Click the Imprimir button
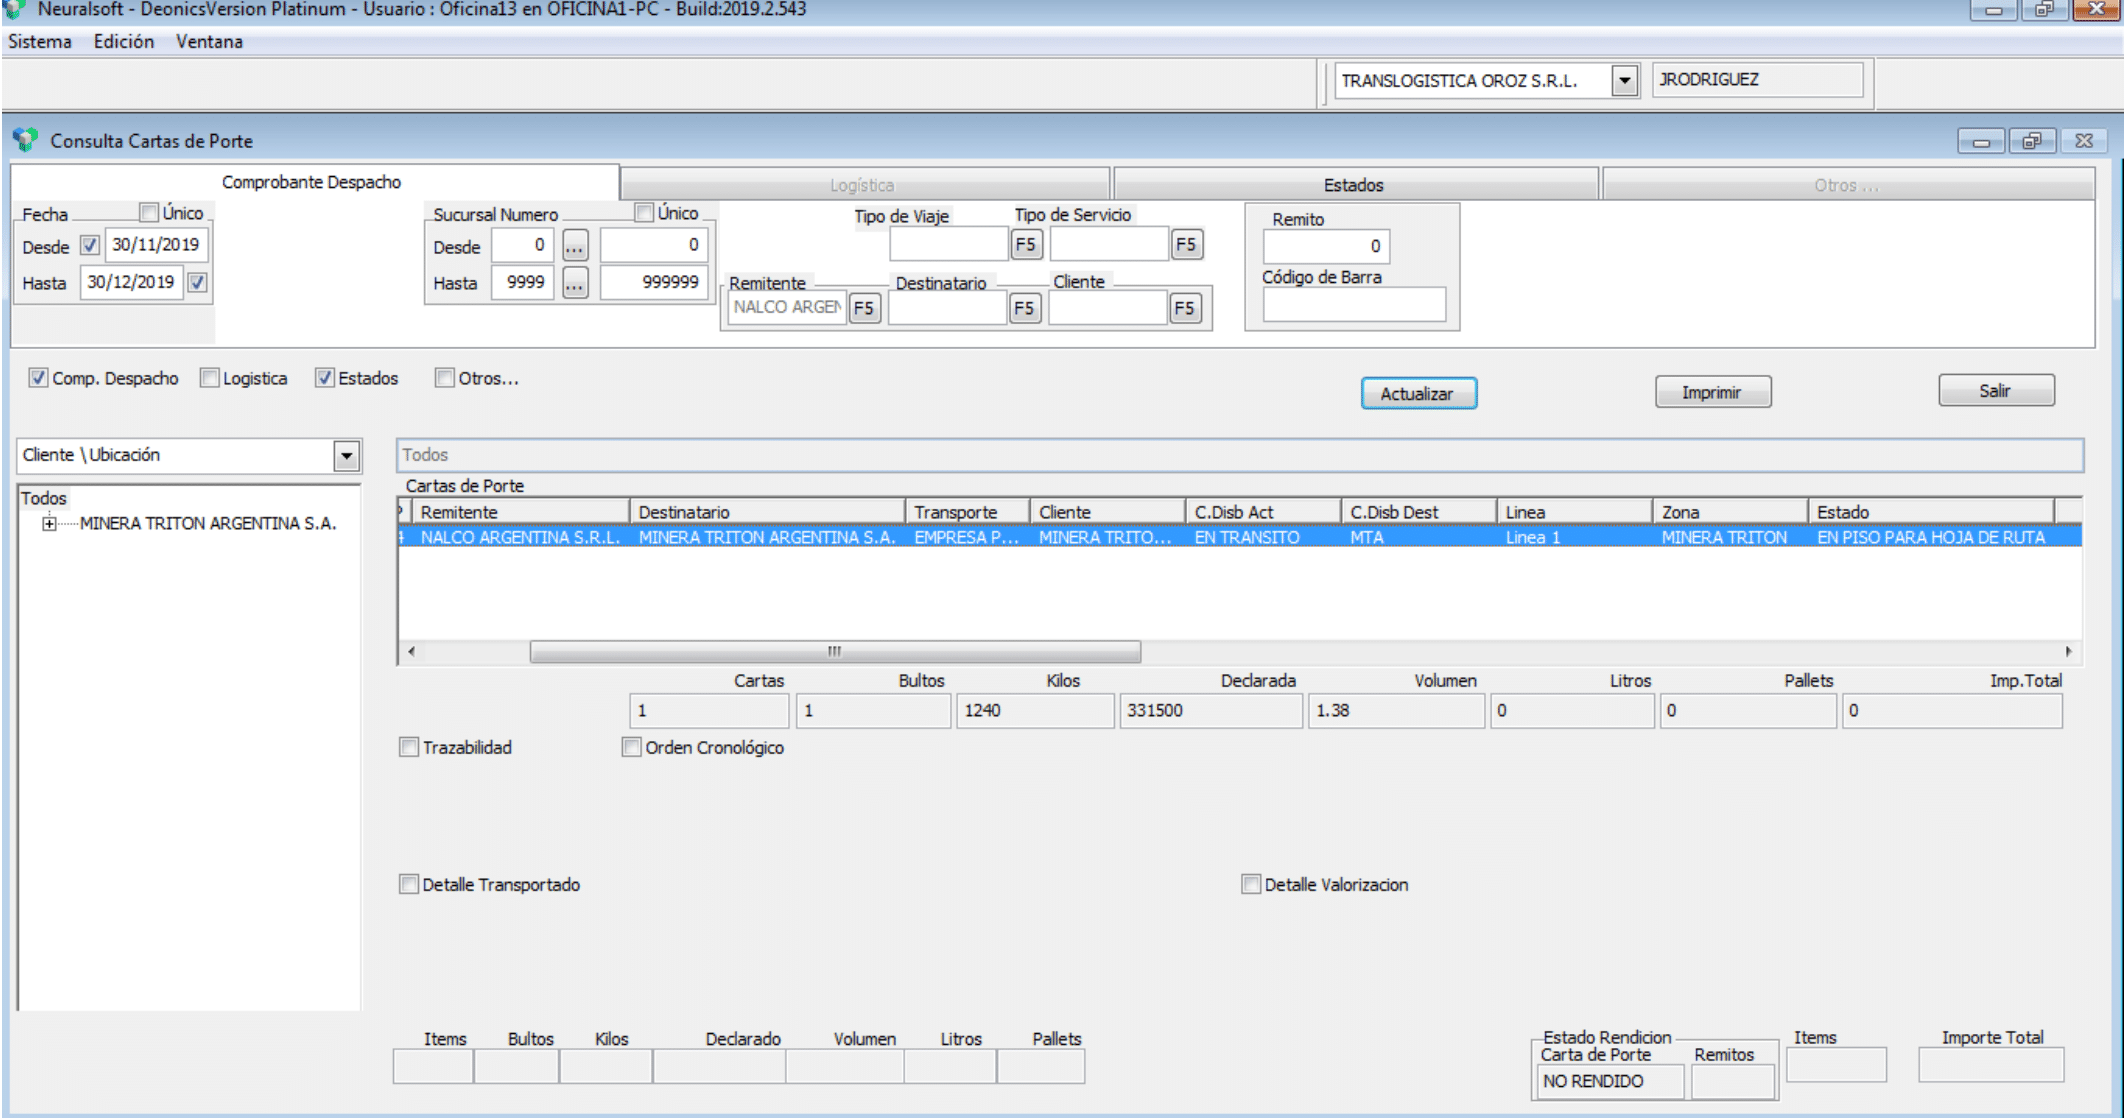 [x=1712, y=392]
